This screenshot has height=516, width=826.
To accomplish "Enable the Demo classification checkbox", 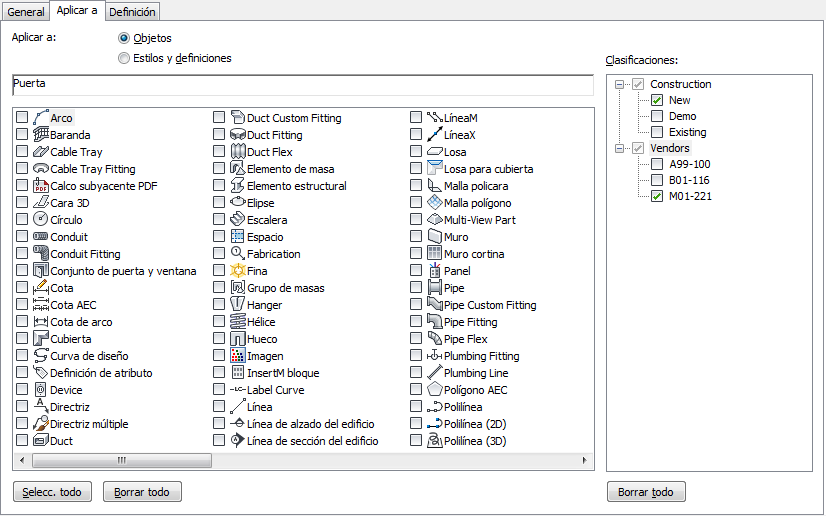I will tap(657, 116).
